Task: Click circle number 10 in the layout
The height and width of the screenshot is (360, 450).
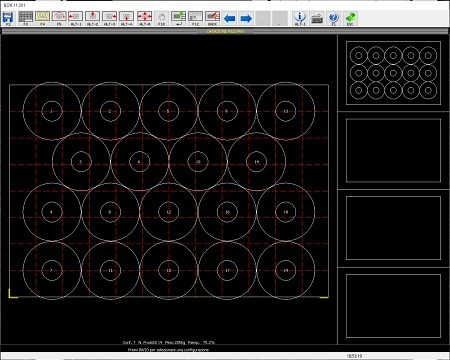Action: coord(198,162)
